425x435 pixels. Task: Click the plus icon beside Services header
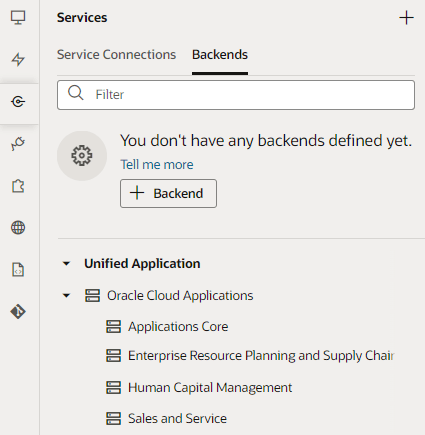point(406,18)
